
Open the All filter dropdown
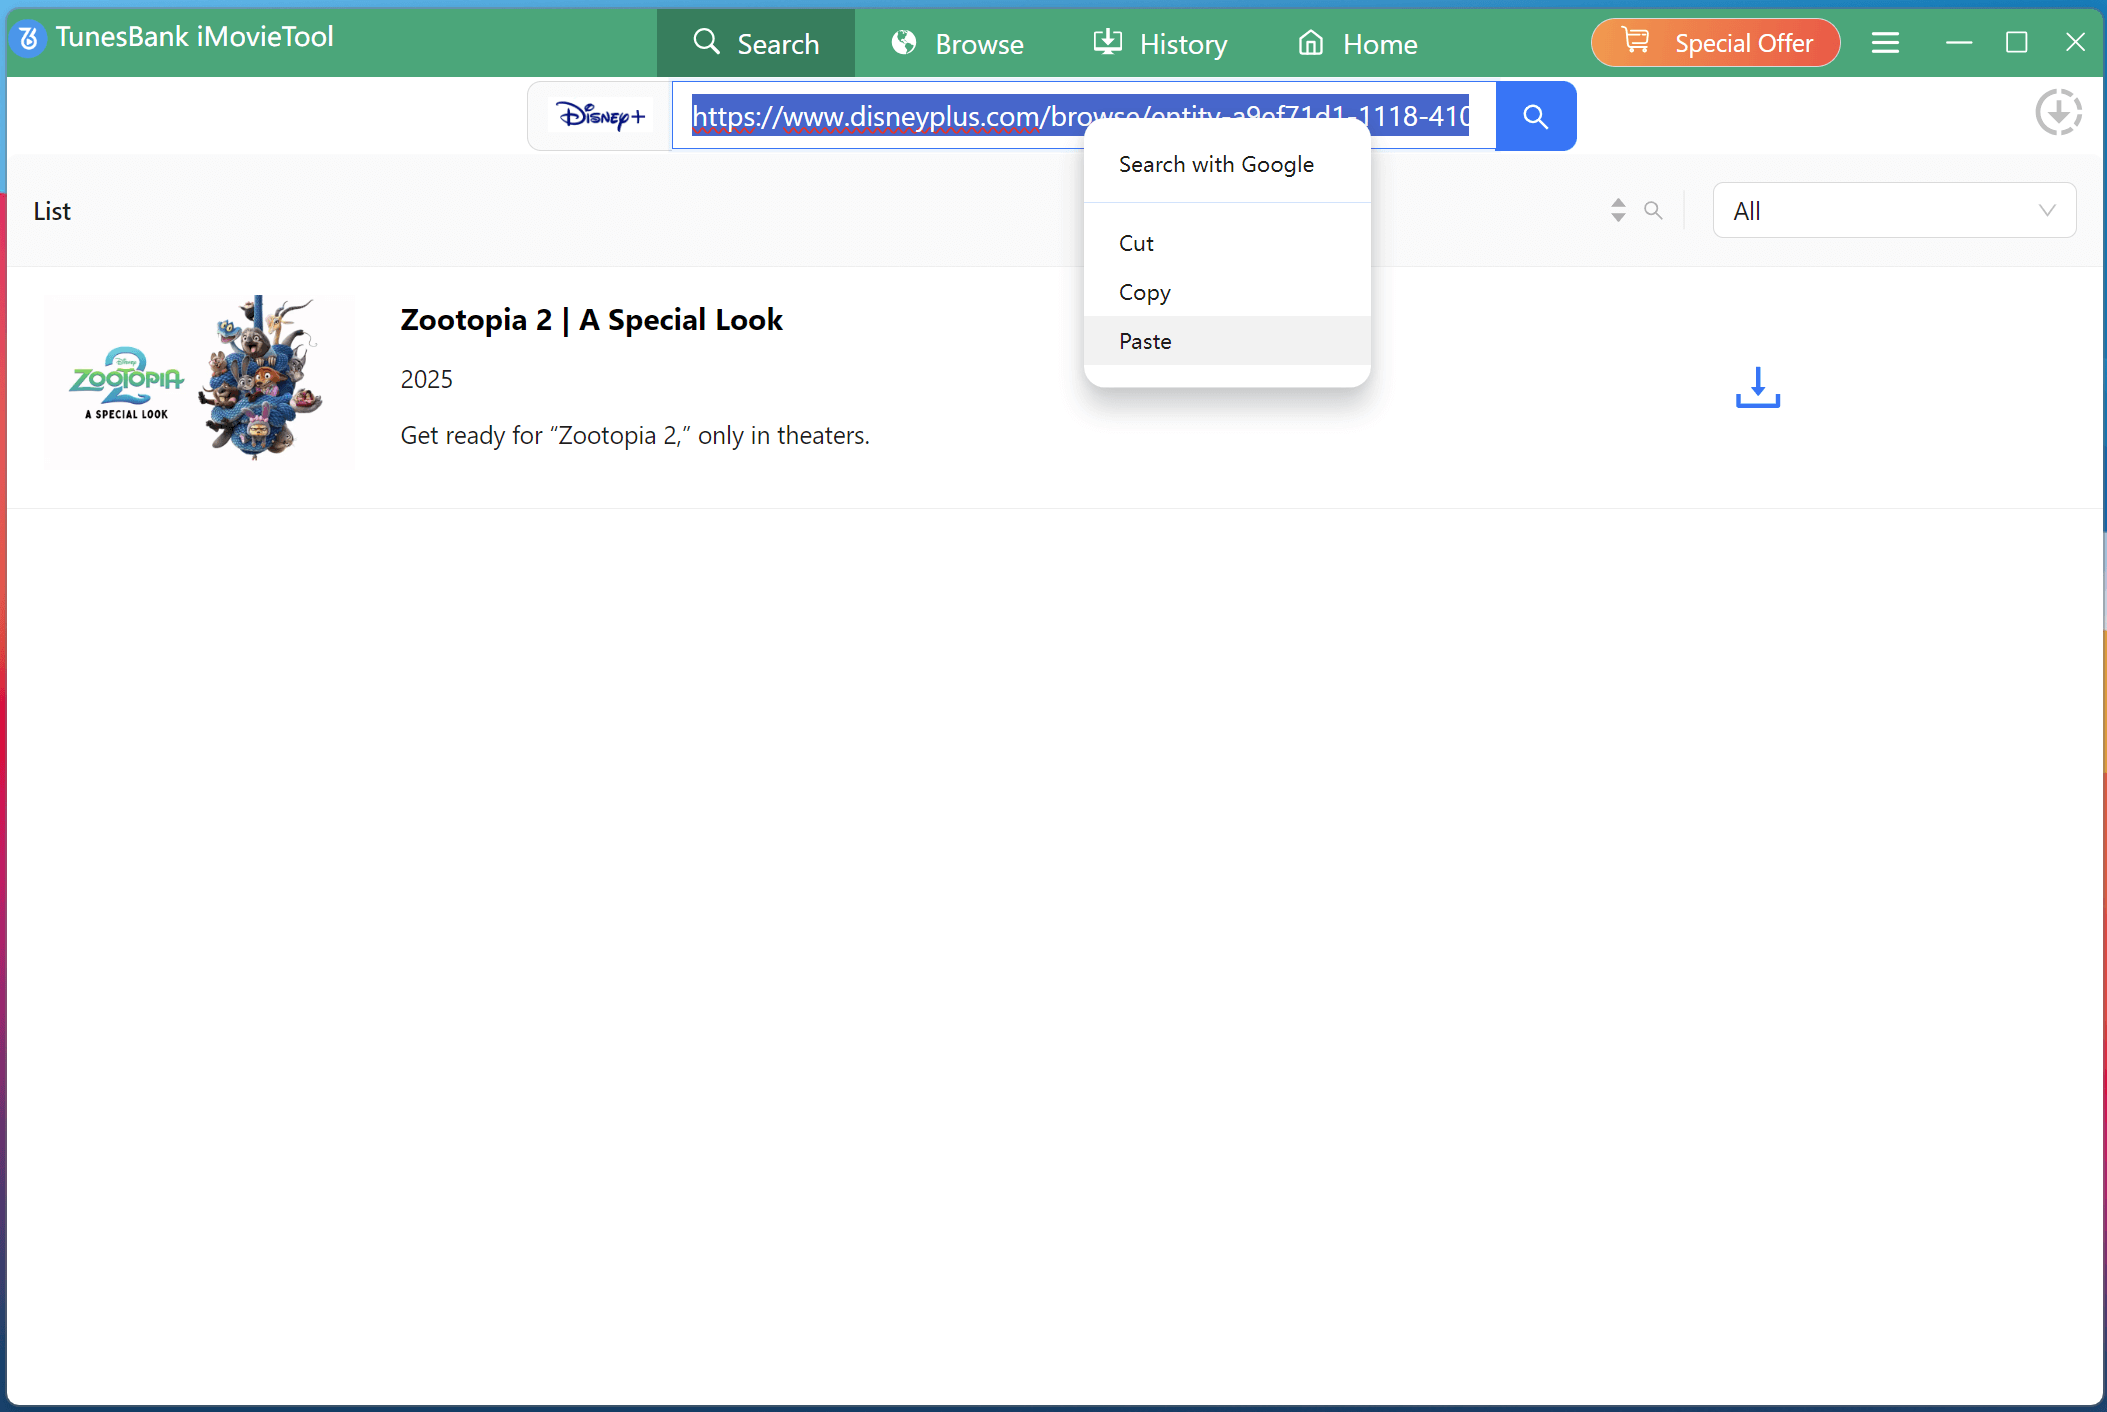[x=1893, y=210]
